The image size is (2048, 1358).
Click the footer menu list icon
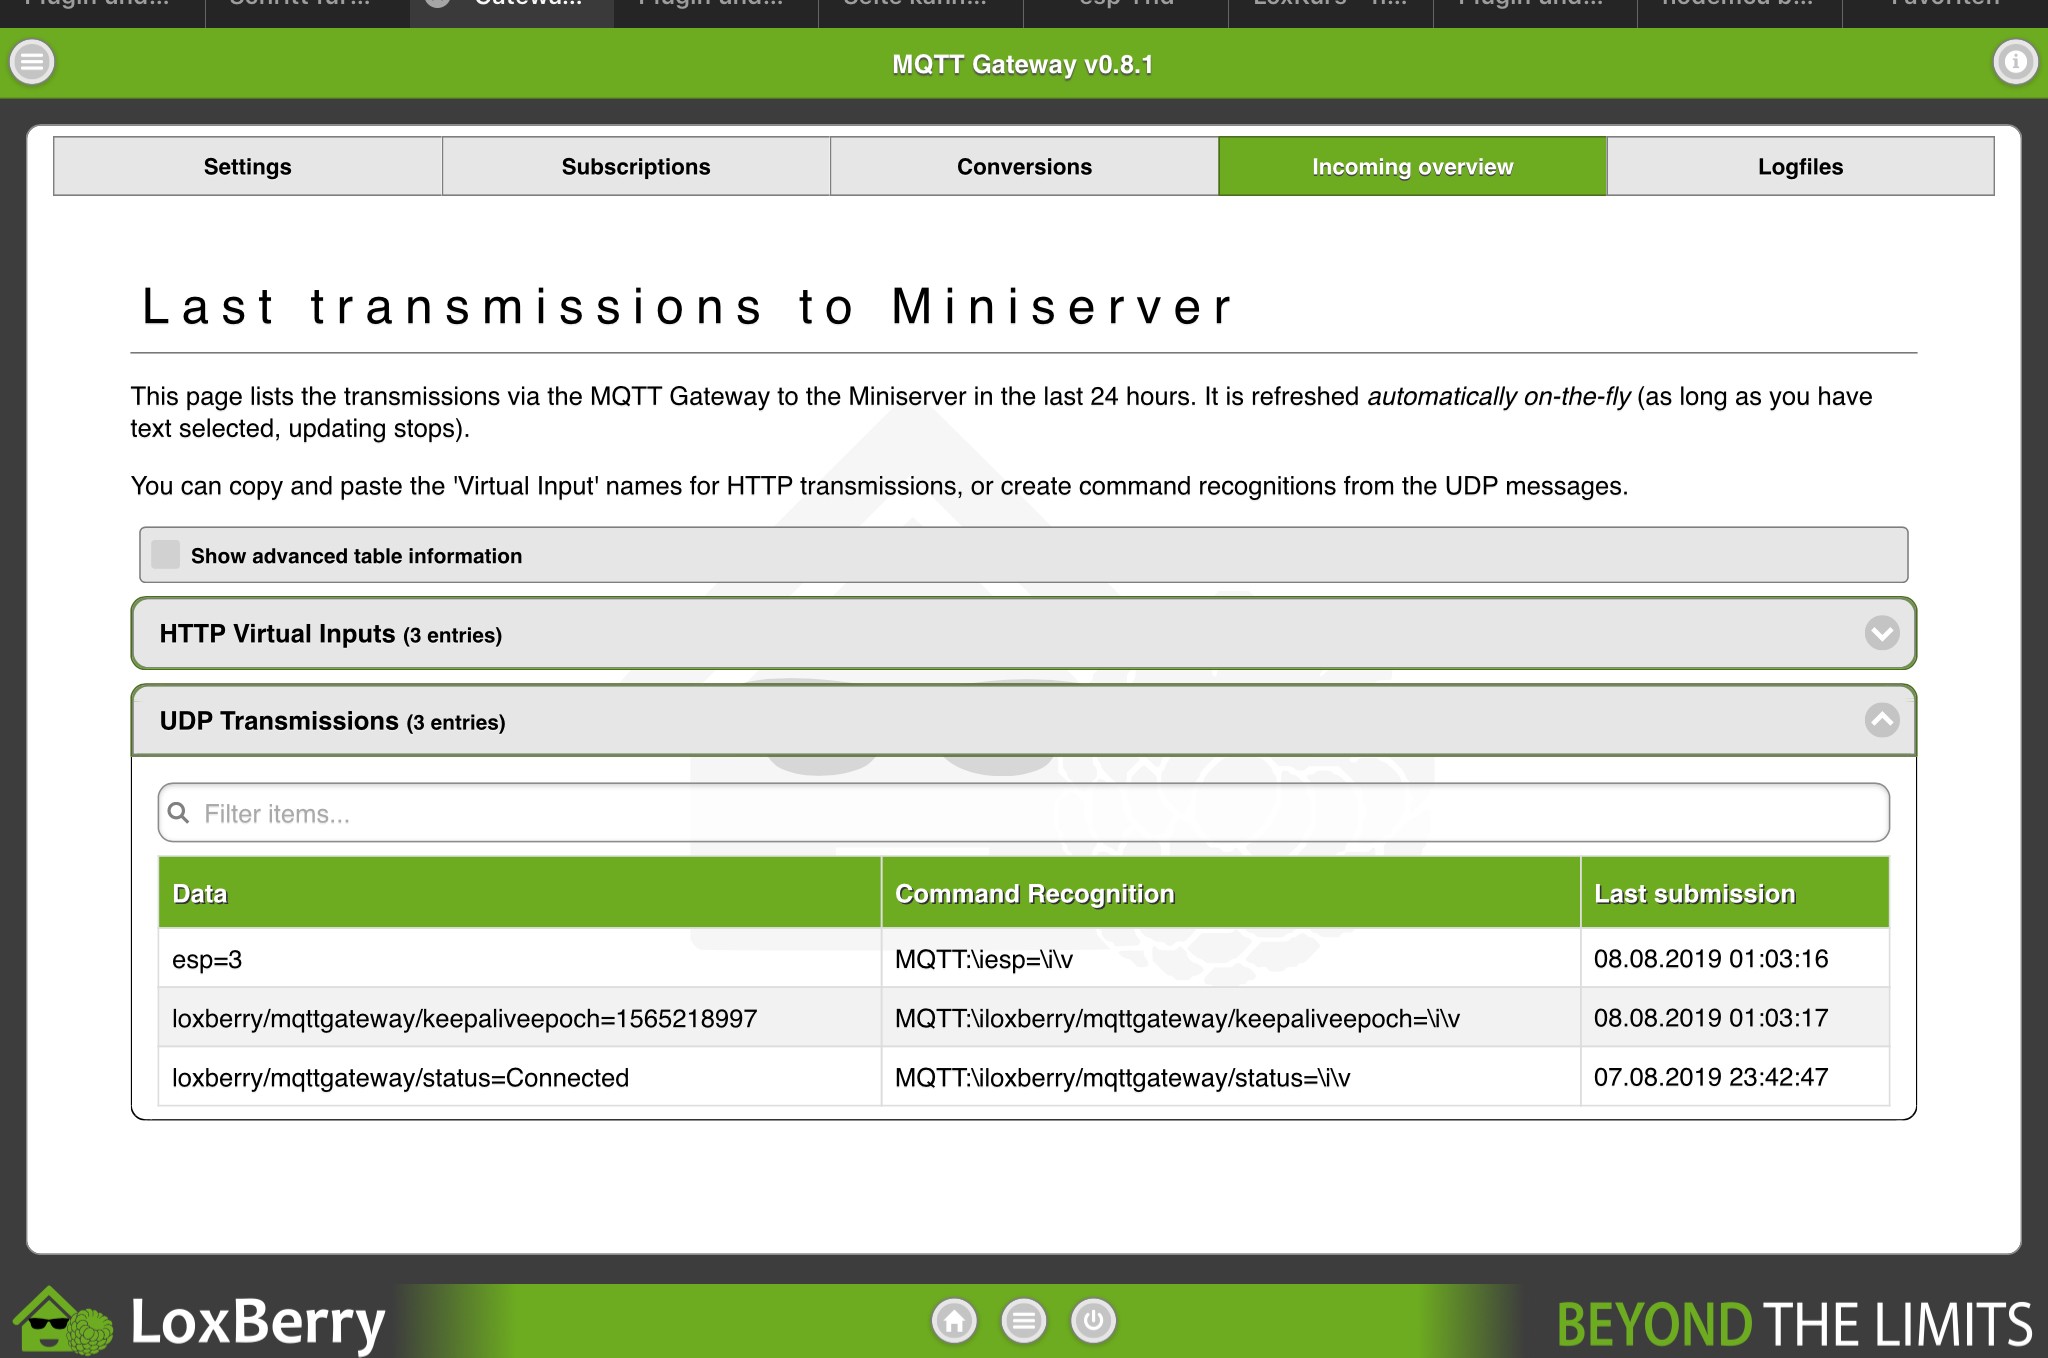tap(1023, 1321)
